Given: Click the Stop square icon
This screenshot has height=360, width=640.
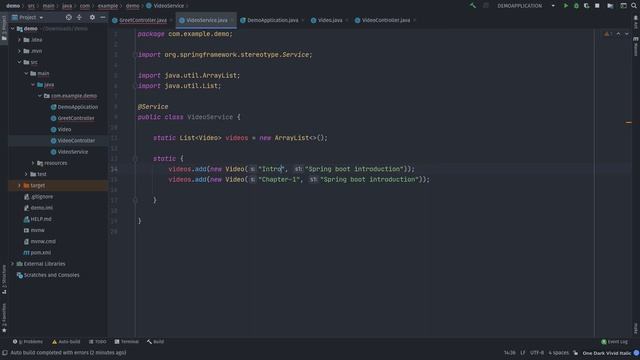Looking at the screenshot, I should point(597,6).
